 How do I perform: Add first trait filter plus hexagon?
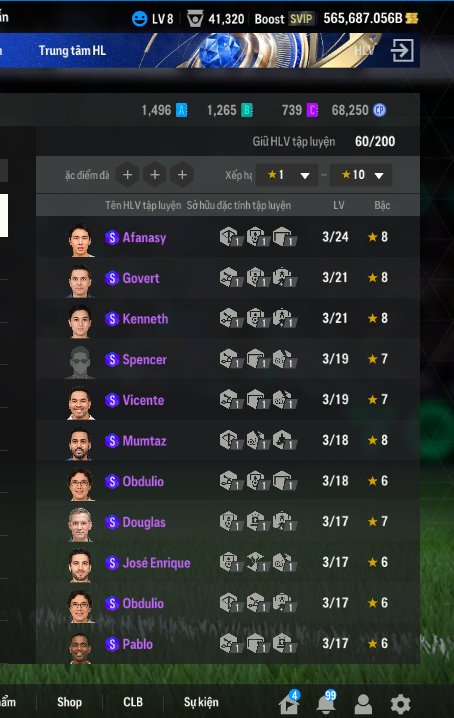pos(127,174)
